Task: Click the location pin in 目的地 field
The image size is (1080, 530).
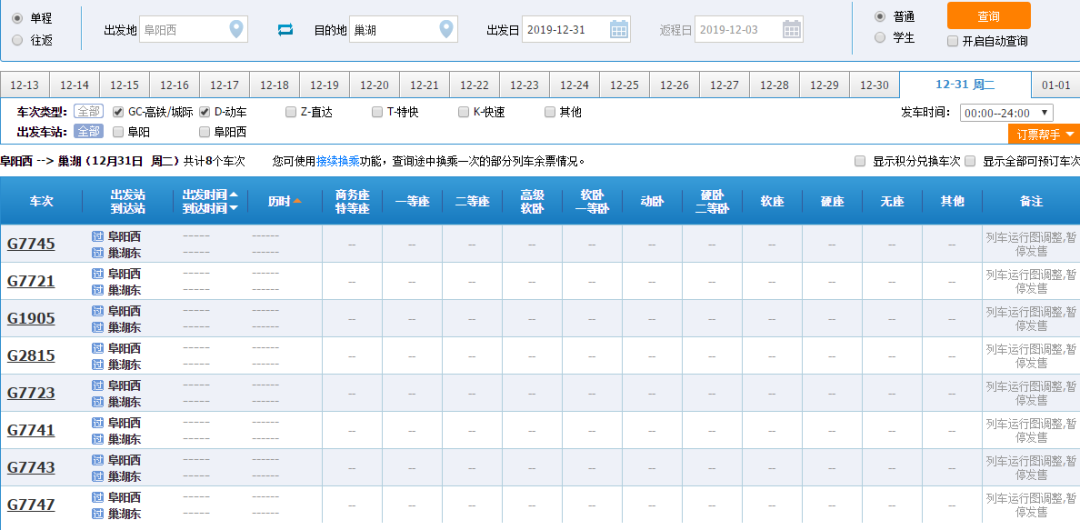Action: pos(446,30)
